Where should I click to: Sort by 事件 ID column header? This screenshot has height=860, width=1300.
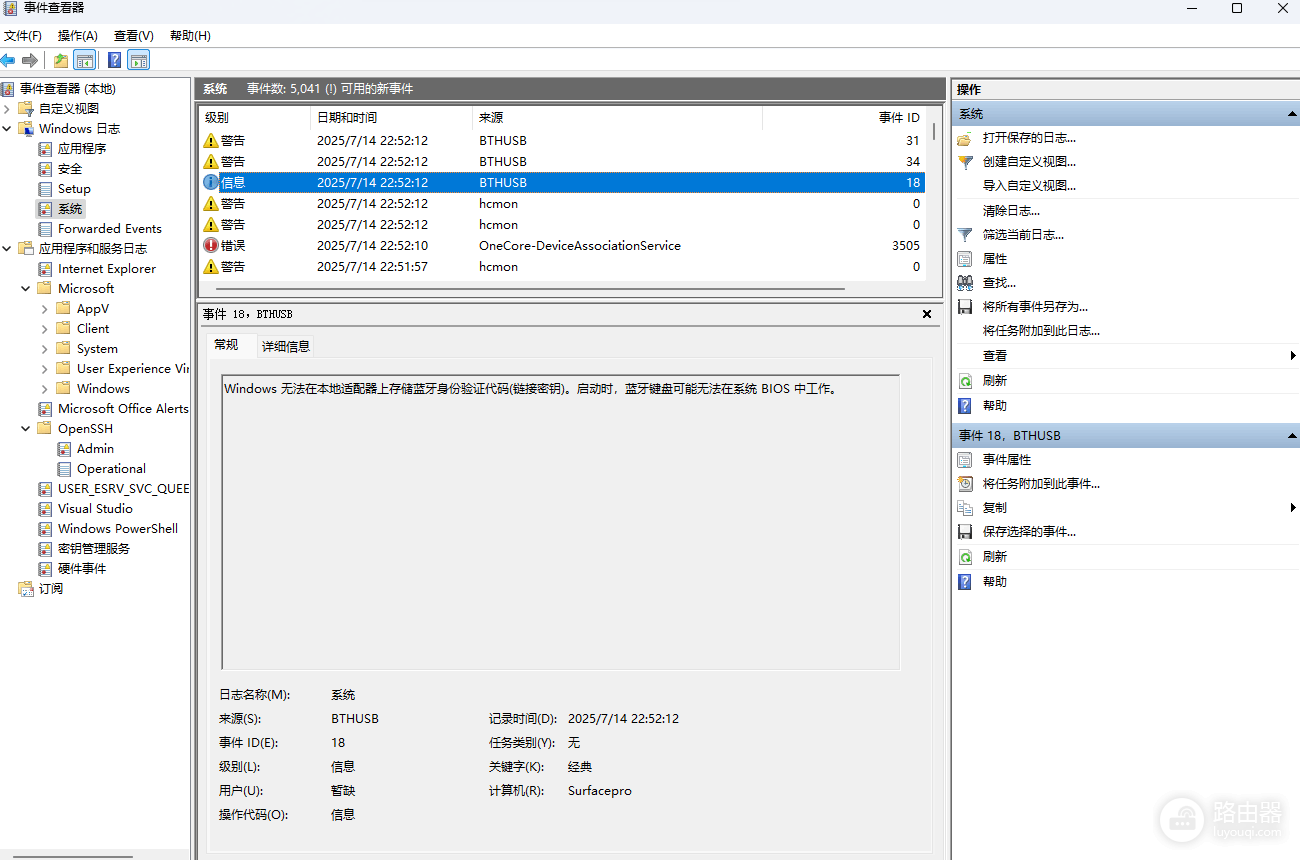click(843, 118)
